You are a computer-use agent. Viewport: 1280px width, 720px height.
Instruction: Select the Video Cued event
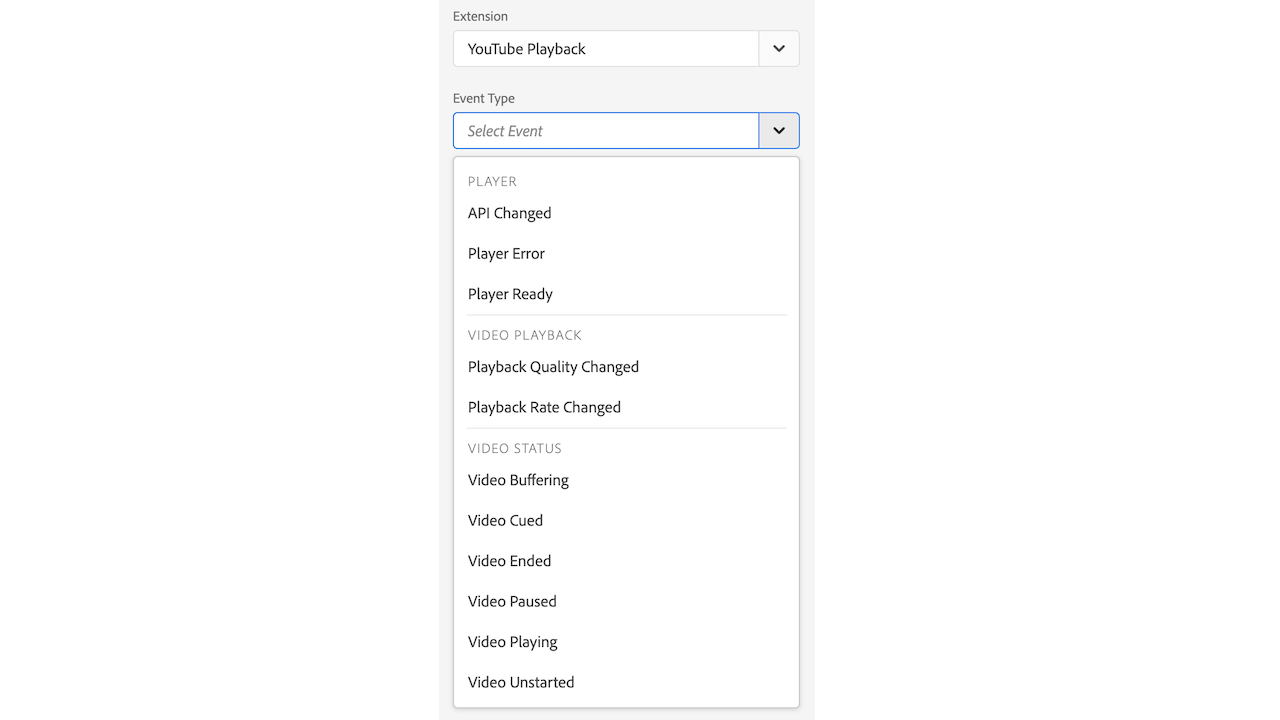pos(505,520)
